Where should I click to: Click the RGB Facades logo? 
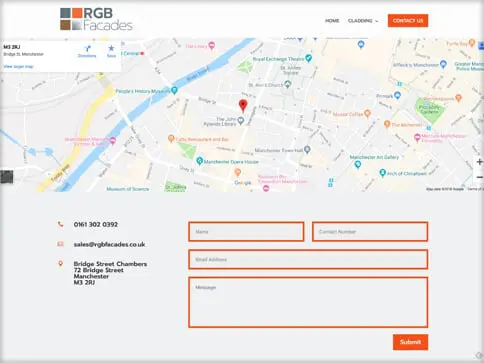click(x=96, y=19)
